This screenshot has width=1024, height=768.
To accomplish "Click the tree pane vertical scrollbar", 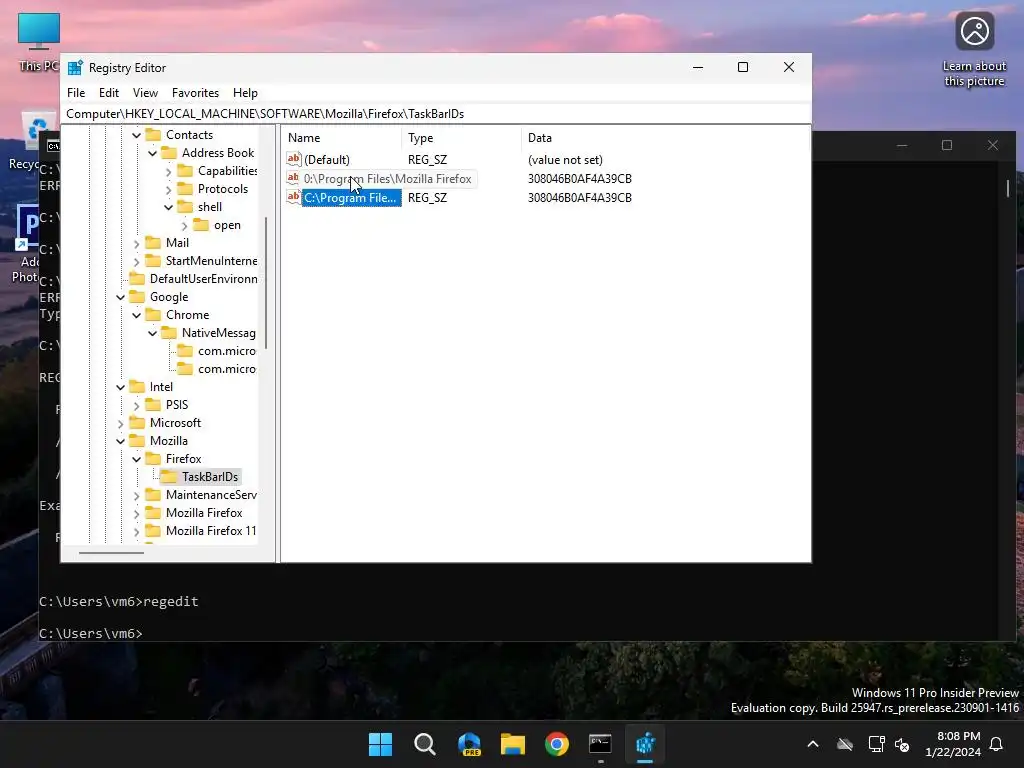I will click(x=266, y=283).
